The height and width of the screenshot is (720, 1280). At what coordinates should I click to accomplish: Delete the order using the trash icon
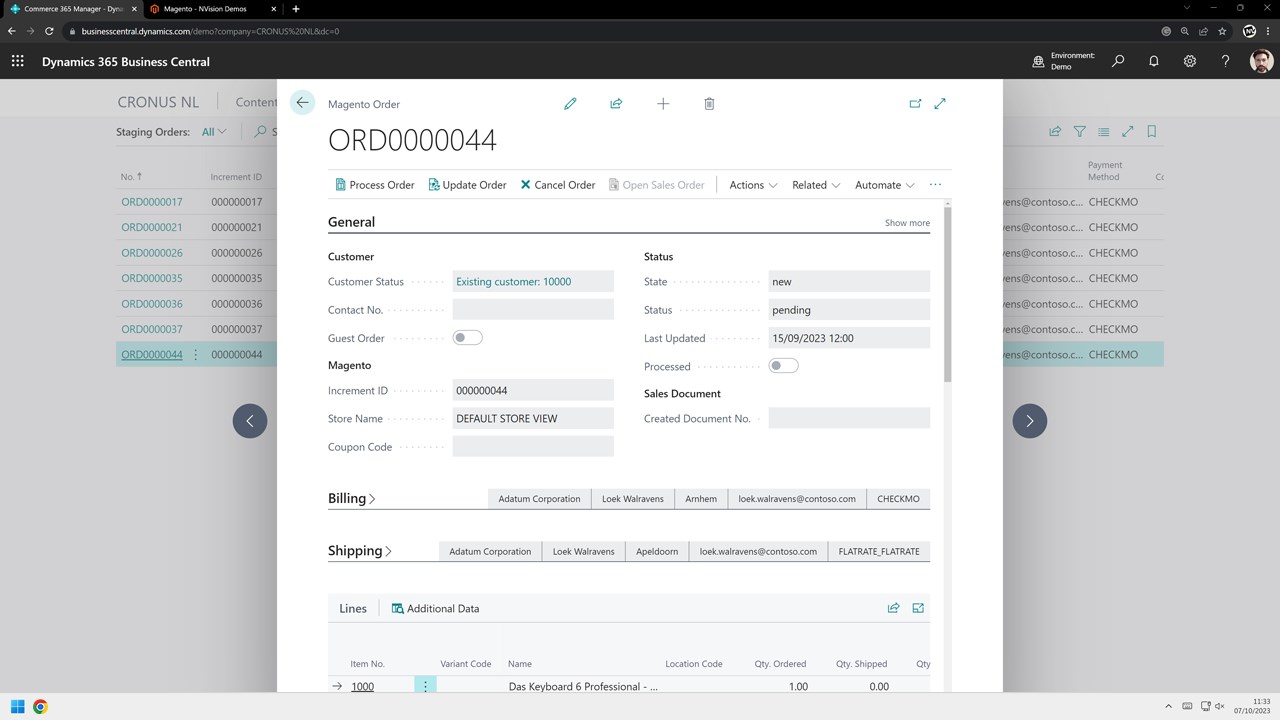pos(709,104)
